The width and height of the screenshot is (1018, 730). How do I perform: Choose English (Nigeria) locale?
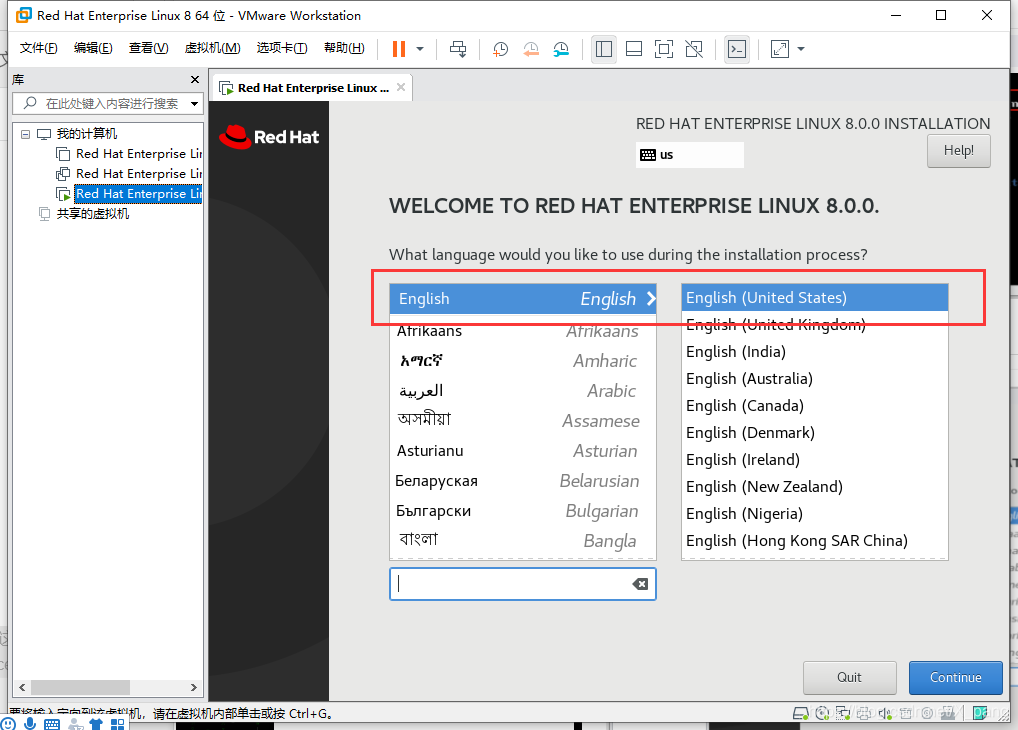[814, 514]
